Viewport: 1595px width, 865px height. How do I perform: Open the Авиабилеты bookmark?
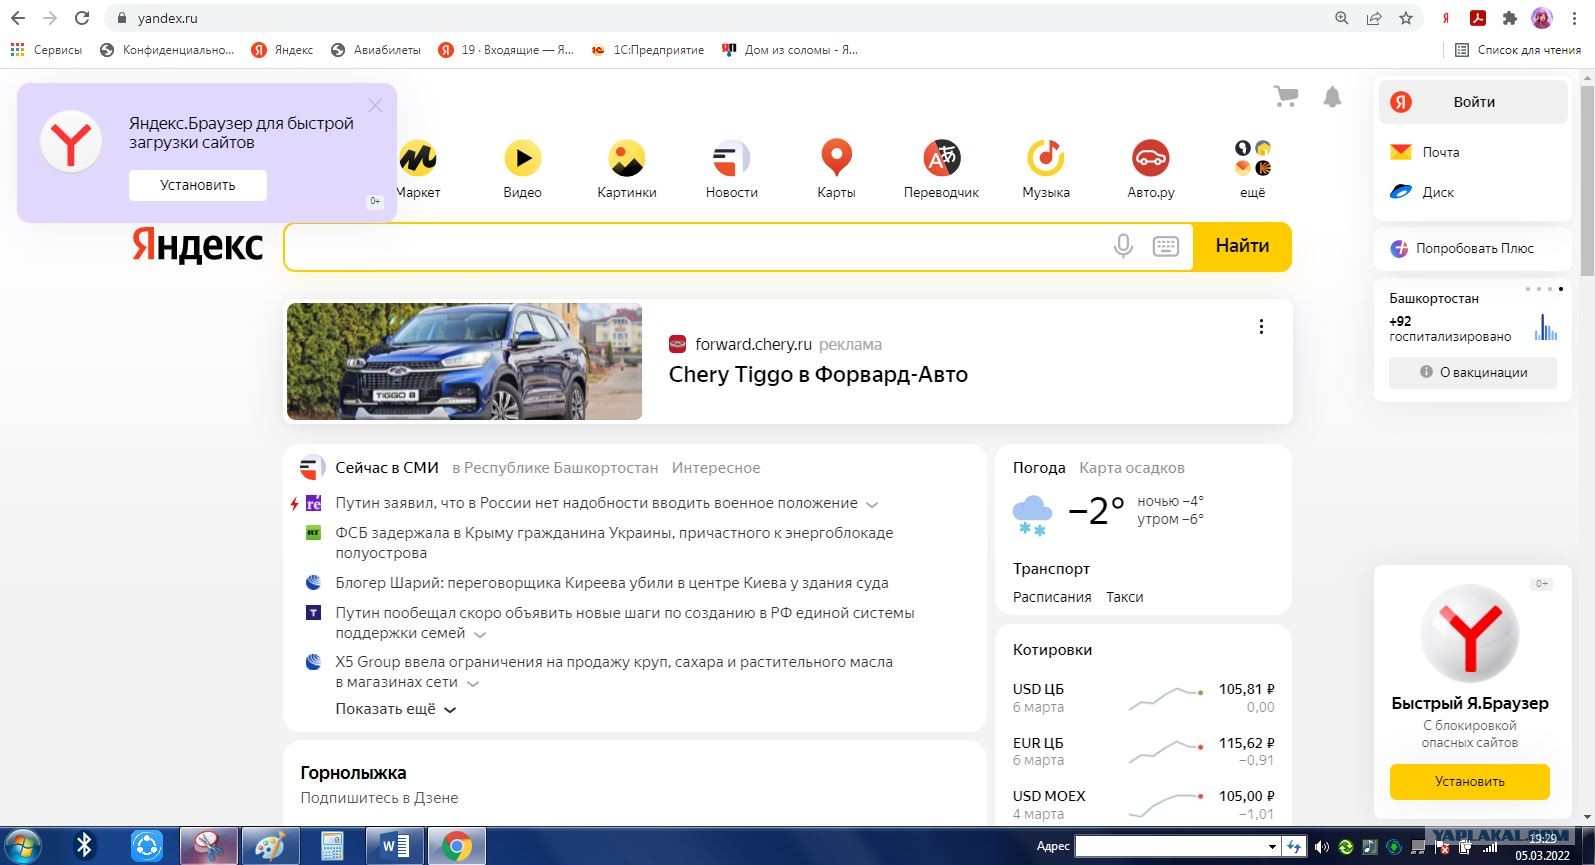point(375,50)
